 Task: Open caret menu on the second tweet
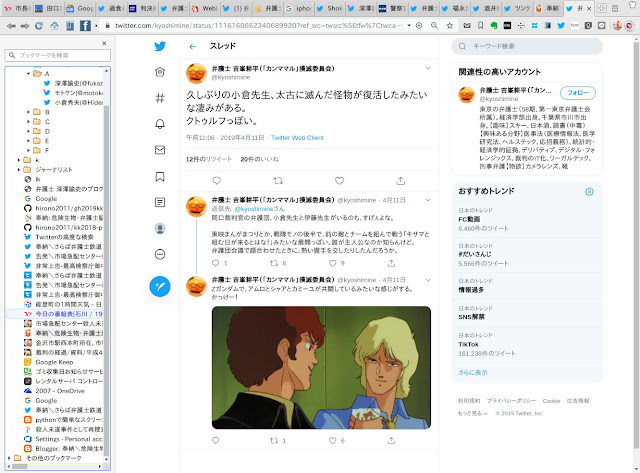coord(428,200)
